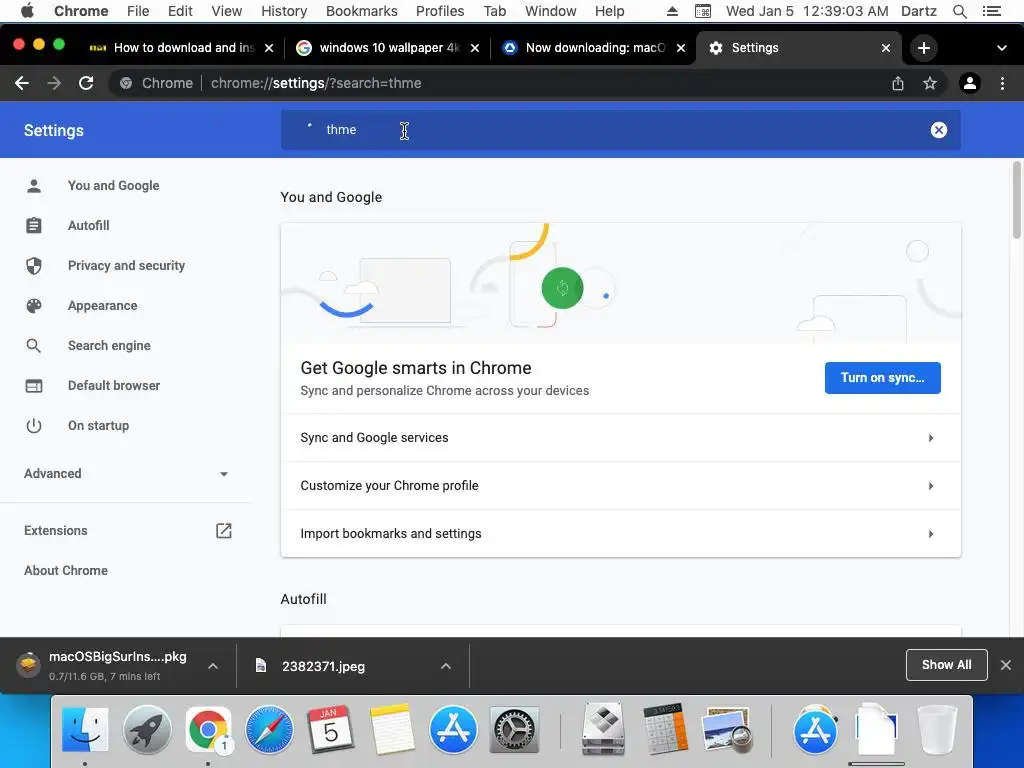
Task: Go to Privacy and security settings
Action: pos(127,265)
